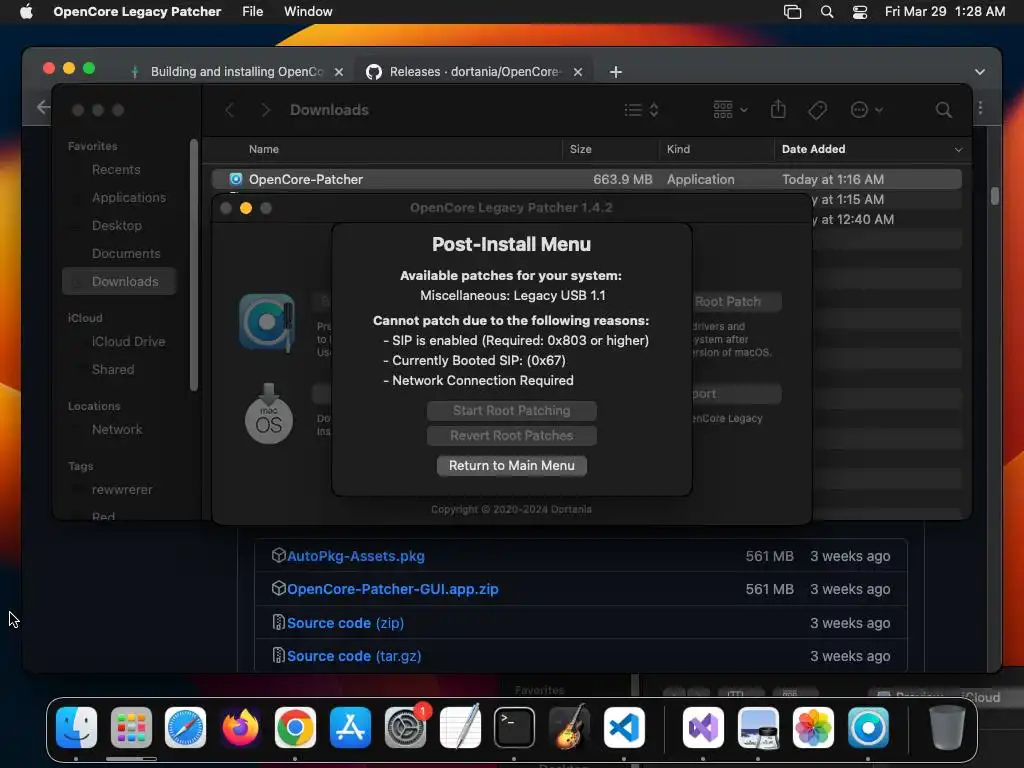Open Firefox from the Dock

pos(240,728)
